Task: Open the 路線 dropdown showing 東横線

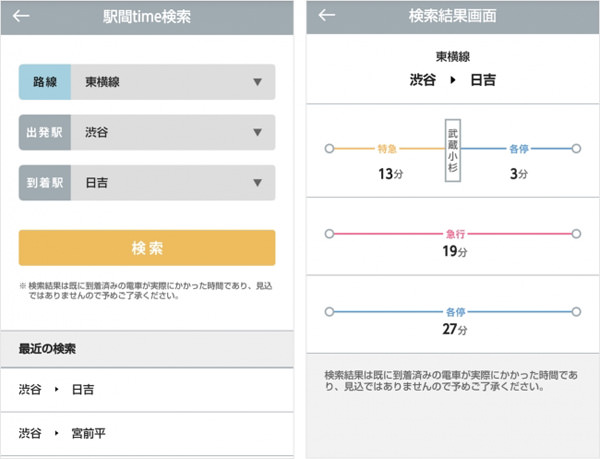Action: point(172,82)
